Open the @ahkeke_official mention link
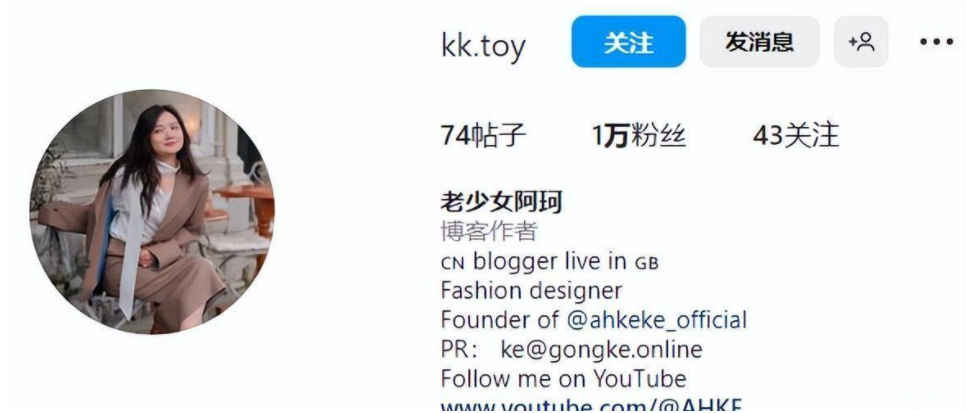This screenshot has height=413, width=966. point(655,321)
